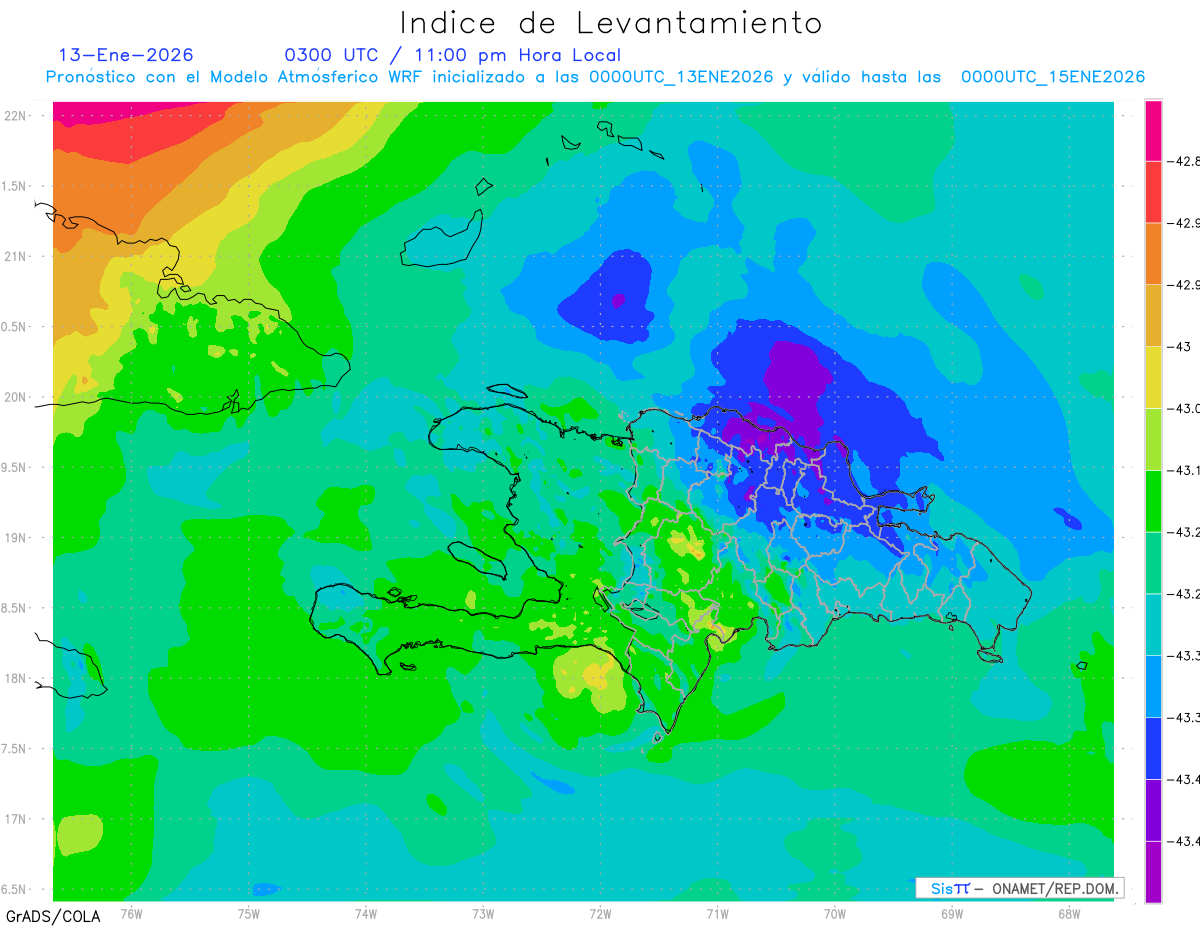This screenshot has height=927, width=1200.
Task: Click the "18N" latitude label
Action: click(17, 678)
